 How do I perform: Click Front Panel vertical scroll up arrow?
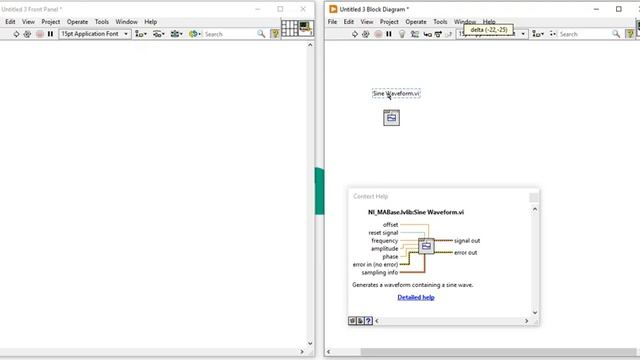[x=310, y=45]
